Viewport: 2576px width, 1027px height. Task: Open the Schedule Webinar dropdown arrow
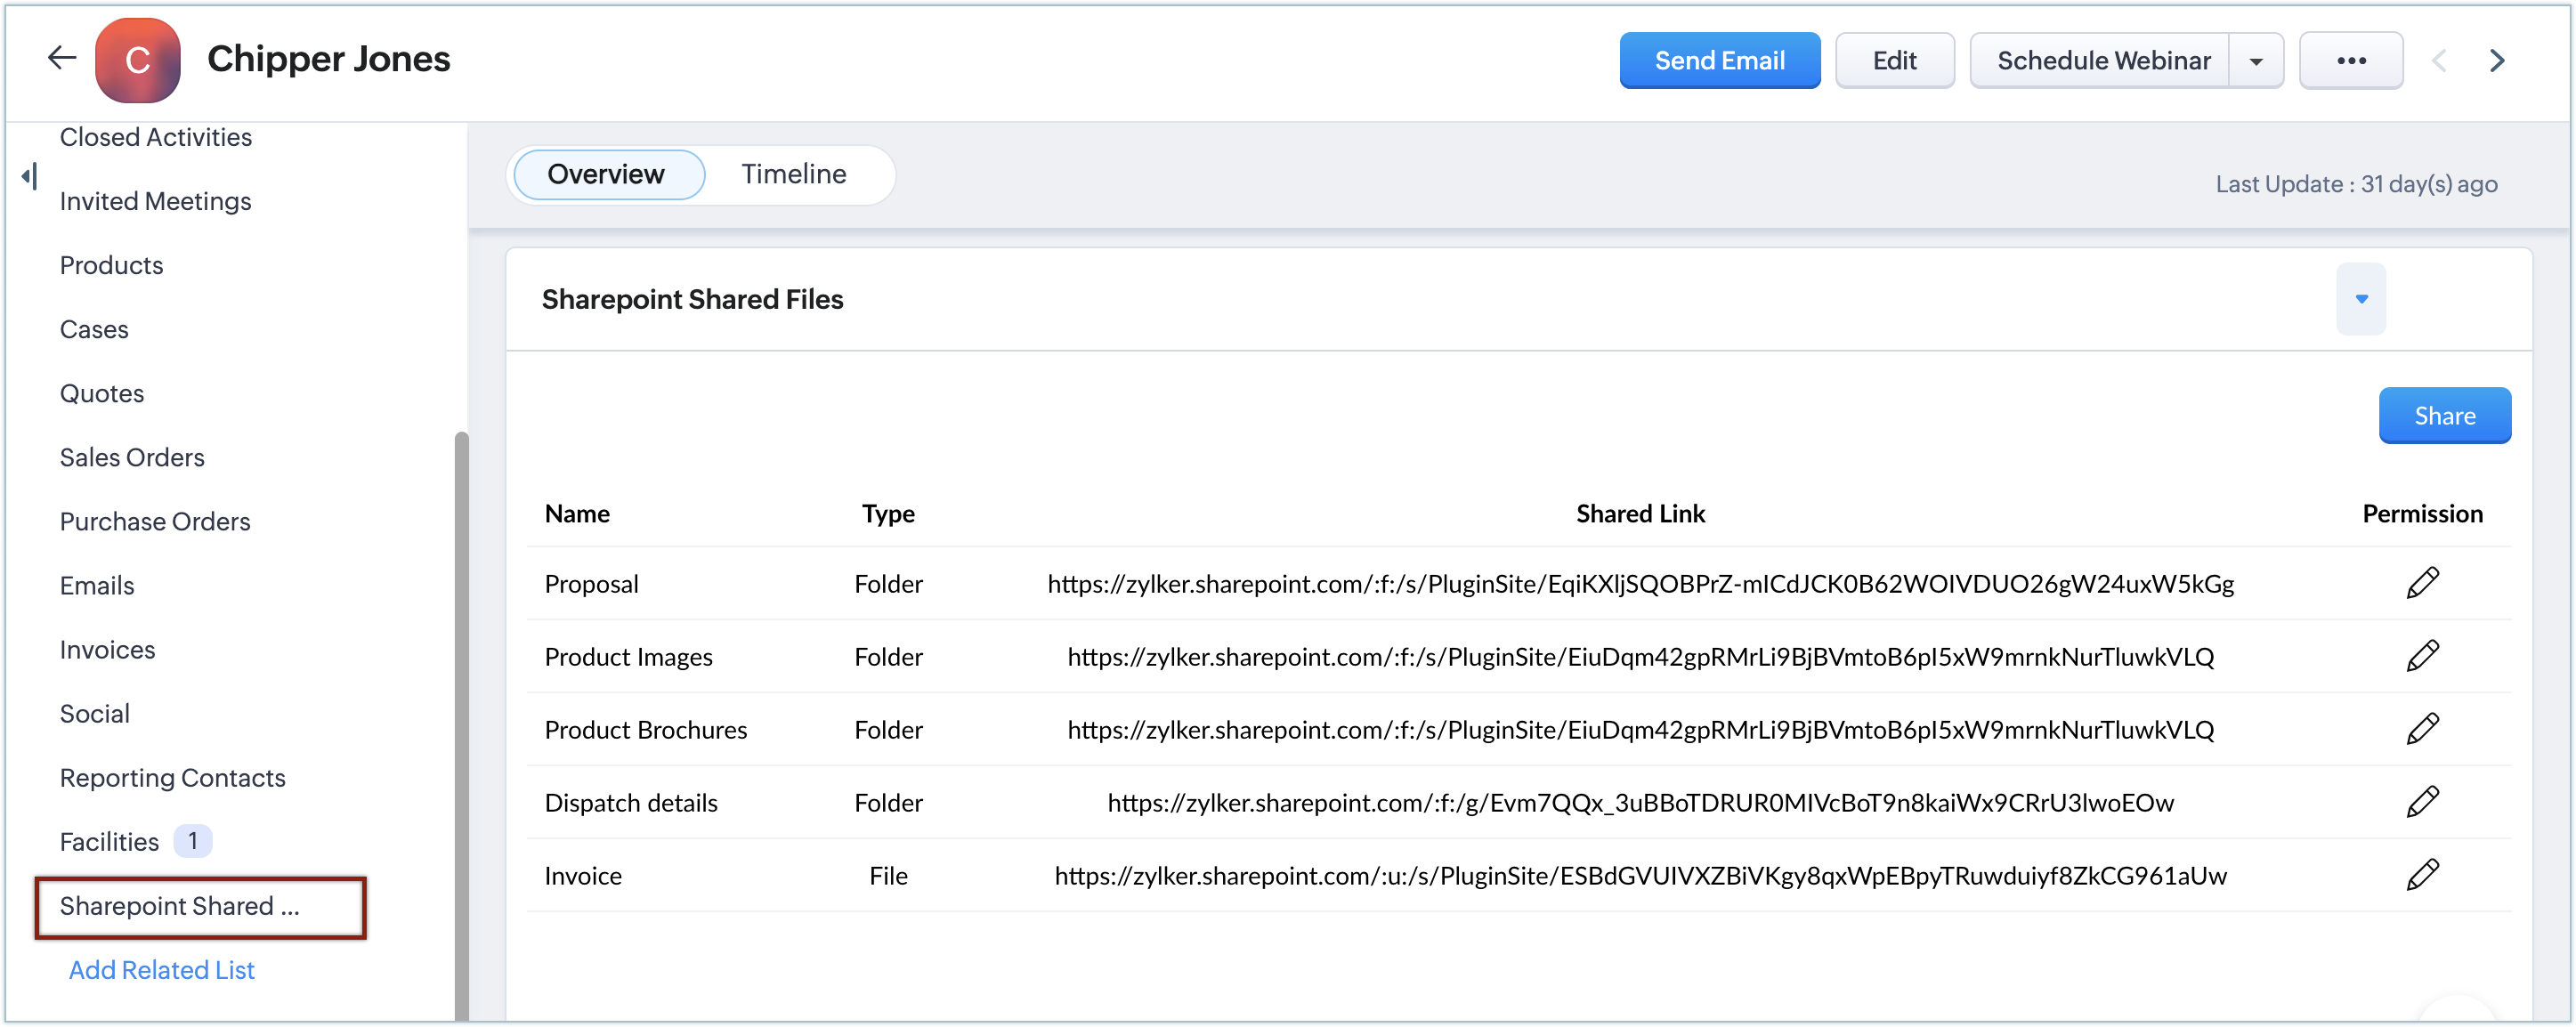(2255, 61)
